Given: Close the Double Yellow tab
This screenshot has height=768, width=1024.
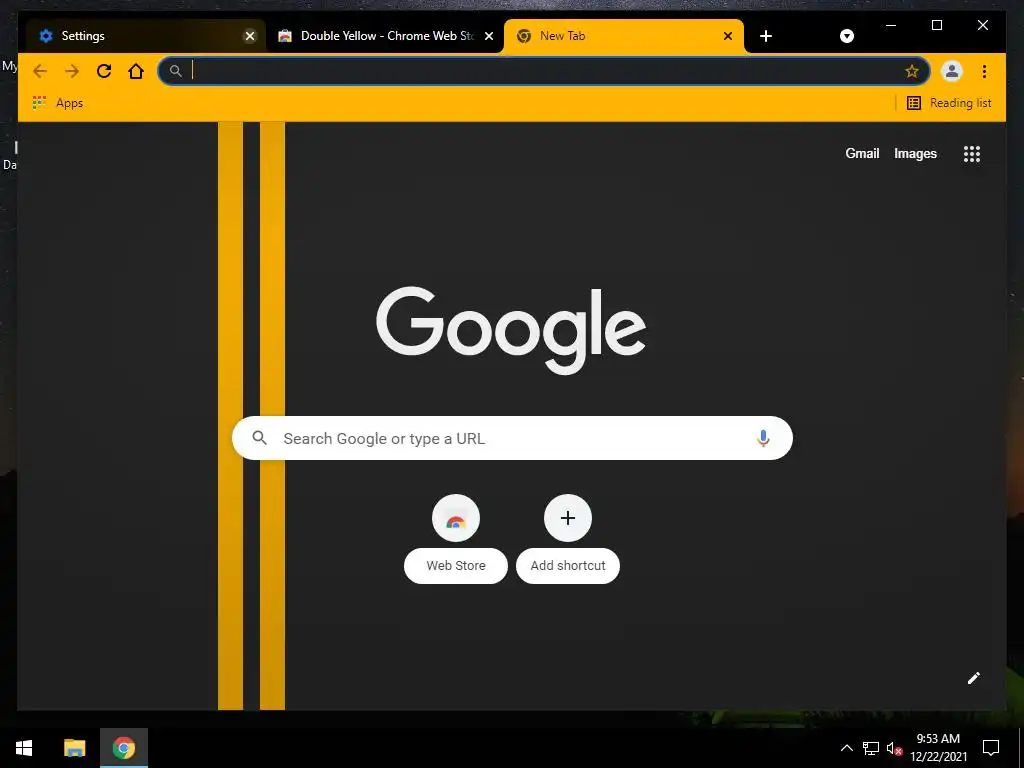Looking at the screenshot, I should point(488,36).
